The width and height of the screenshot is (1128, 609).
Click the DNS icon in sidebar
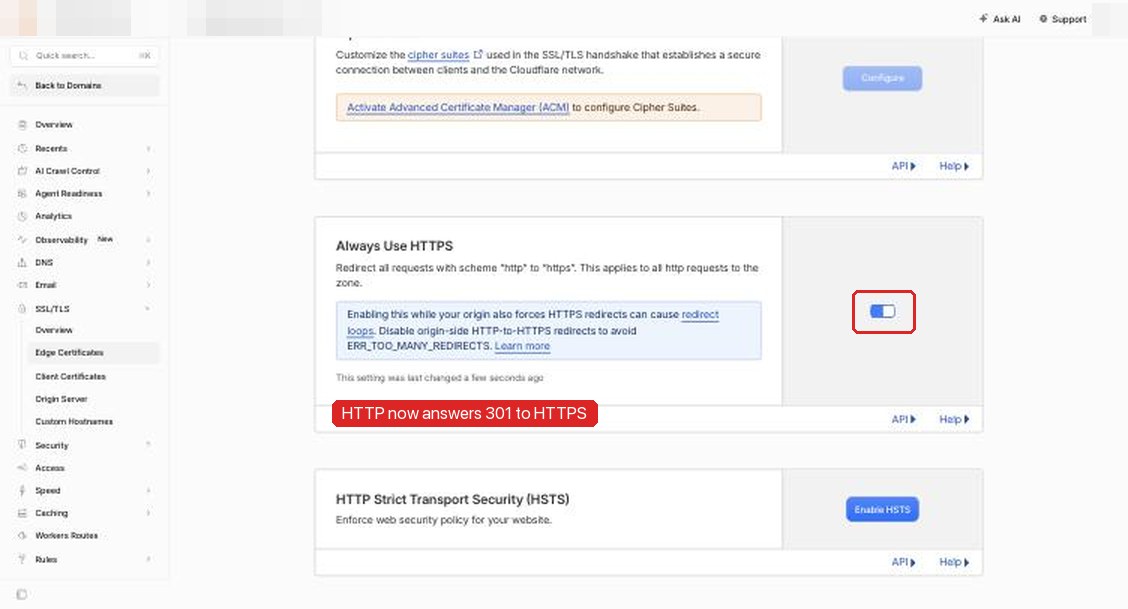click(22, 262)
